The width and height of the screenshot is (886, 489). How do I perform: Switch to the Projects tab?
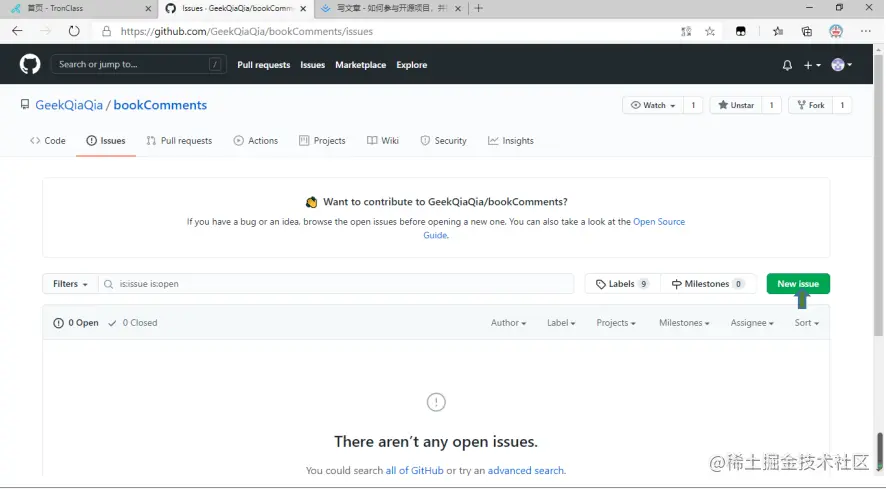point(322,141)
